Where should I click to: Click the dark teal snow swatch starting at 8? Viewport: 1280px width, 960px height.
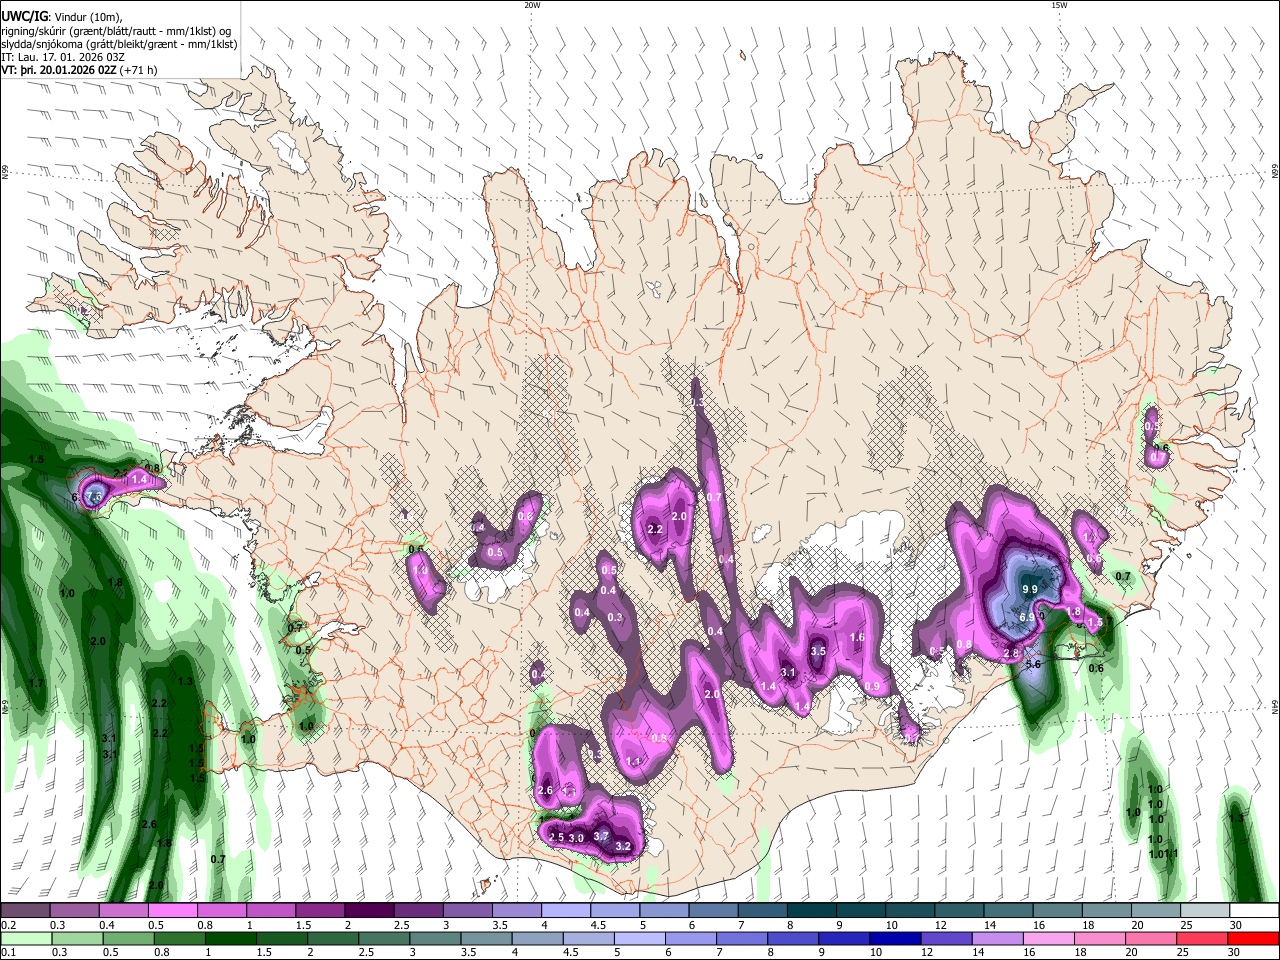pos(811,911)
